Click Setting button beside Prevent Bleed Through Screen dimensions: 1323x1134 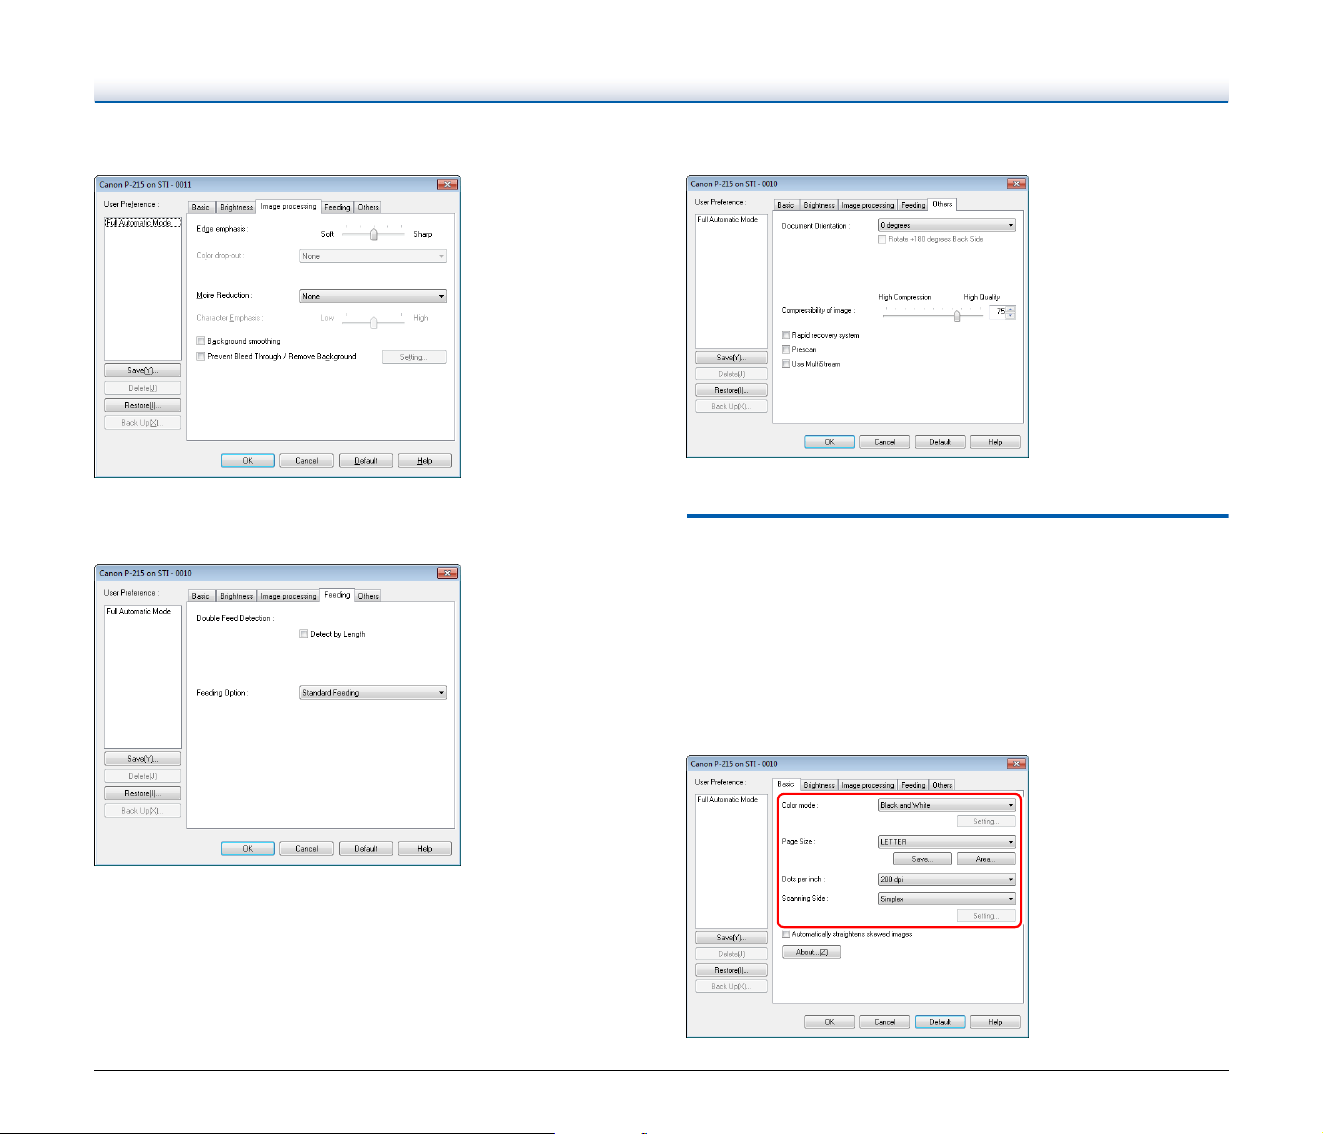coord(414,357)
